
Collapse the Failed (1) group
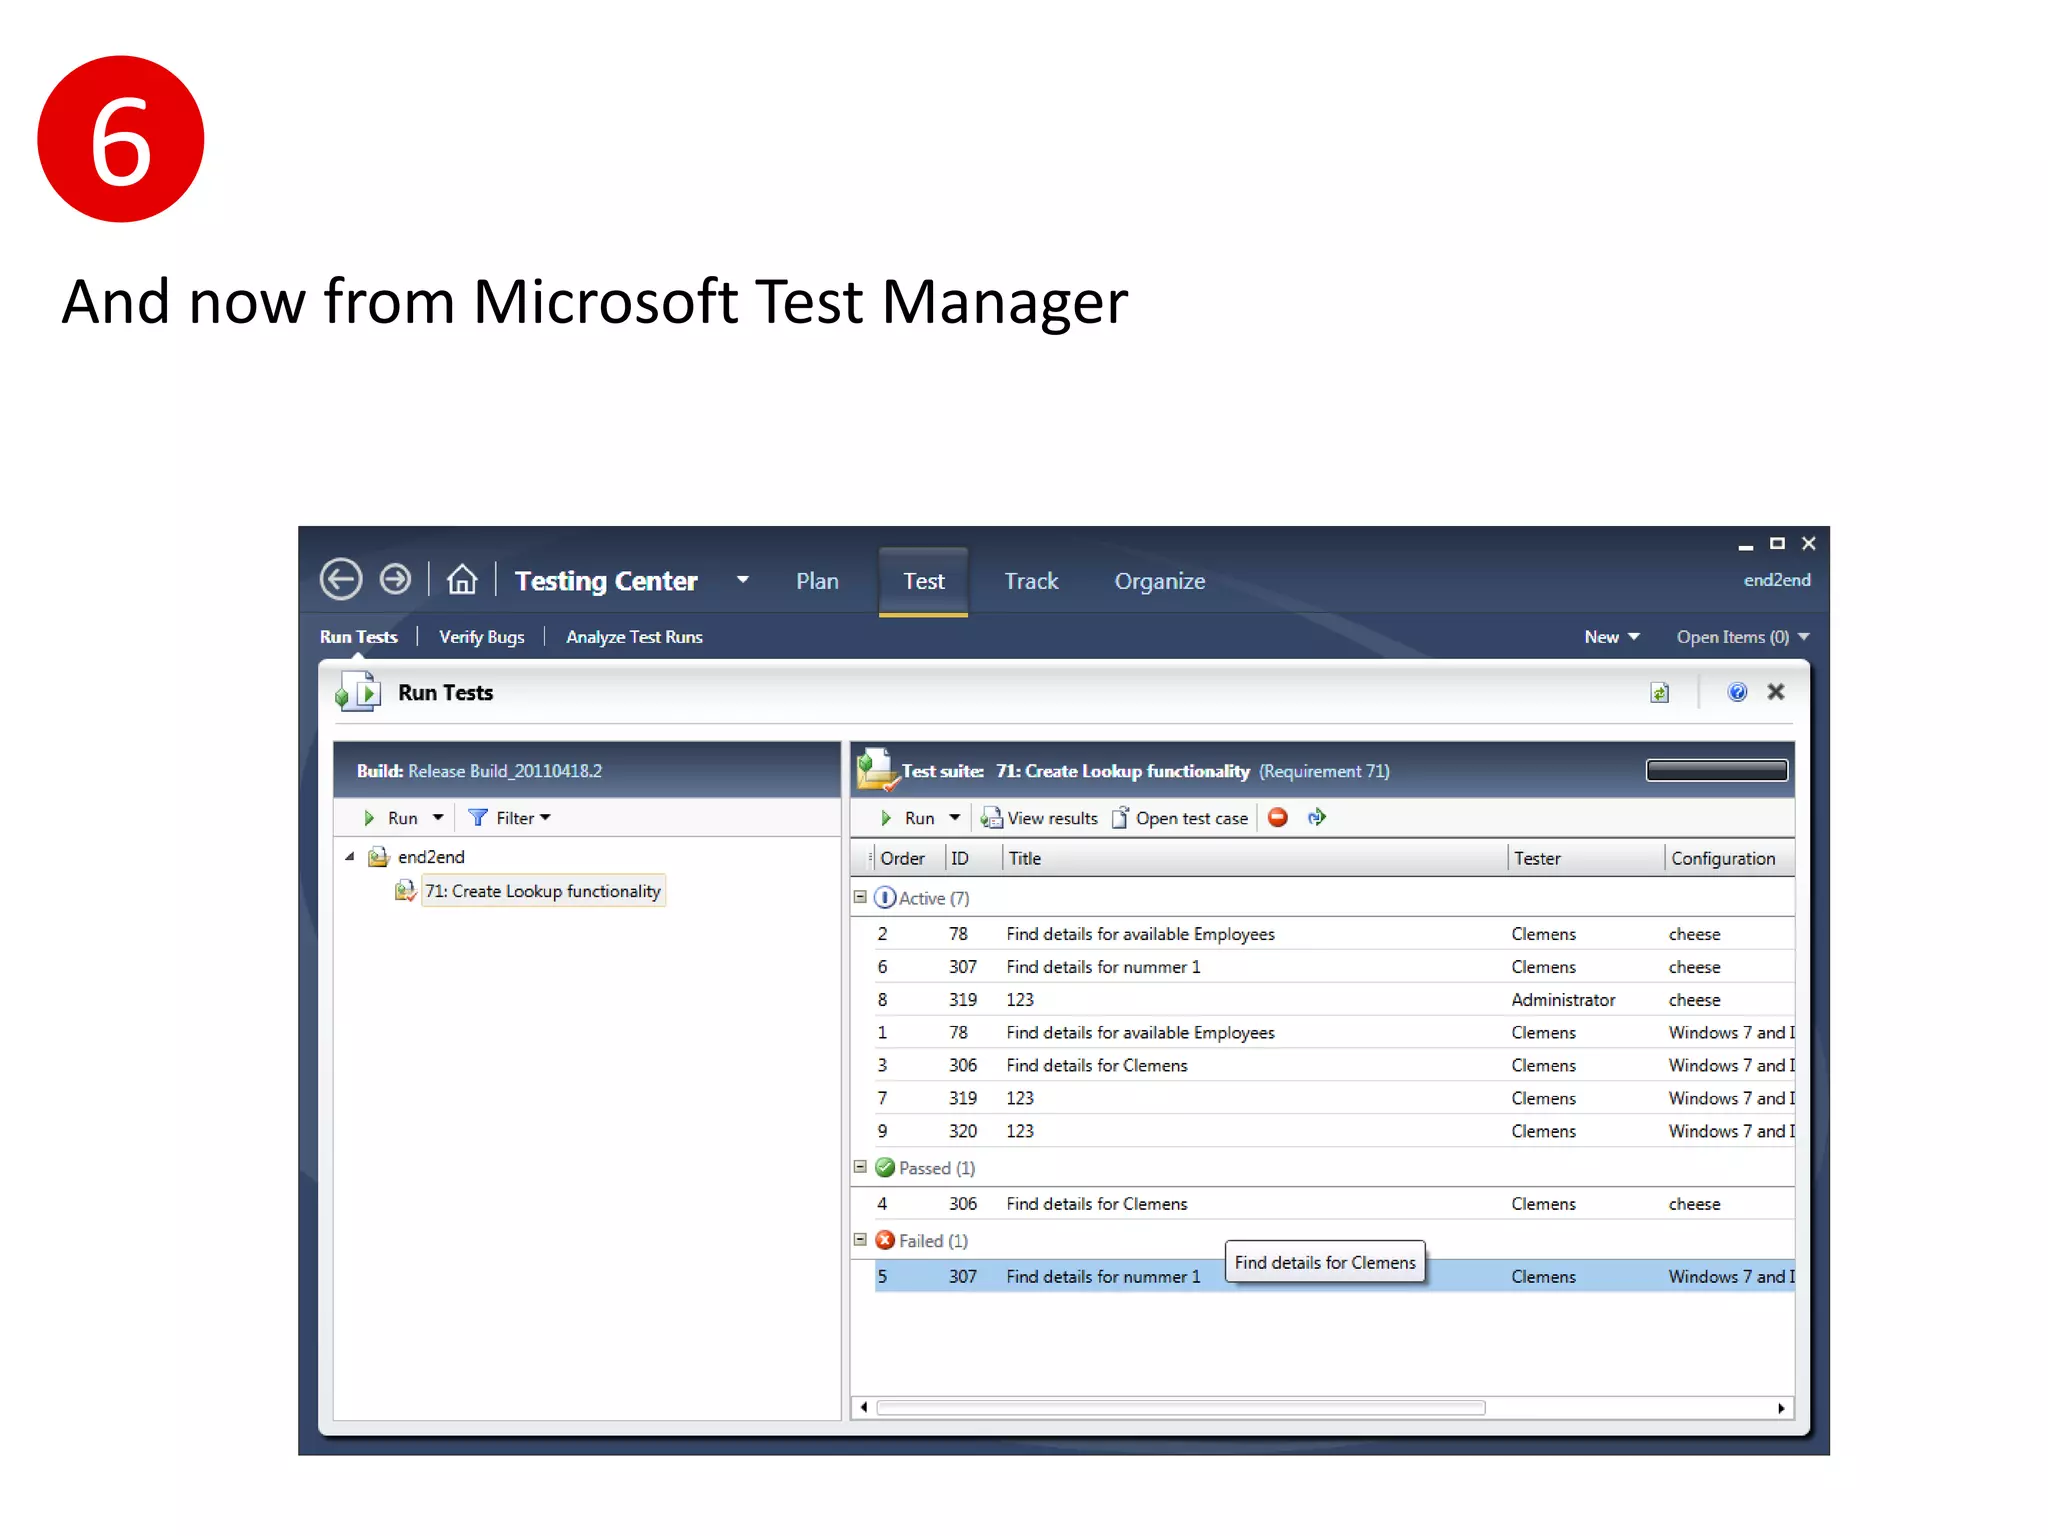coord(860,1240)
